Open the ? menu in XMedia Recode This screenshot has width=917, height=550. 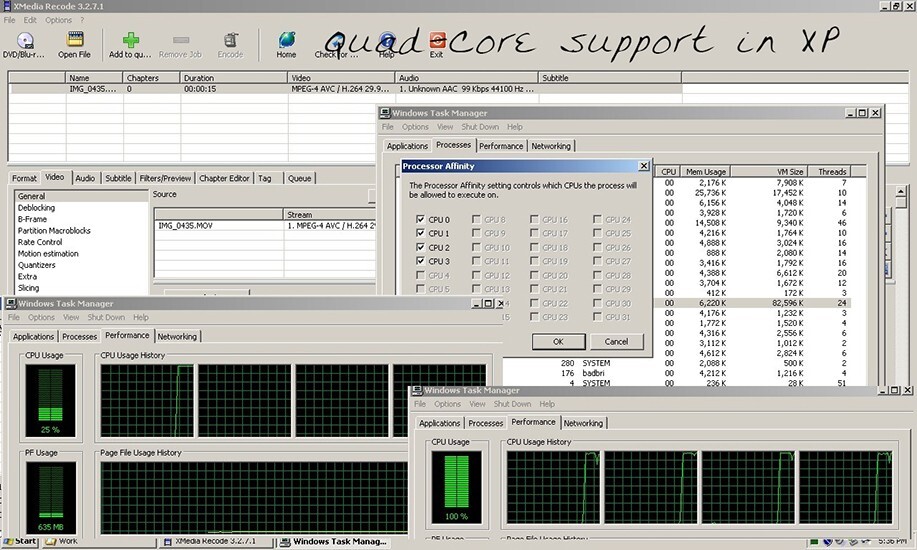82,20
